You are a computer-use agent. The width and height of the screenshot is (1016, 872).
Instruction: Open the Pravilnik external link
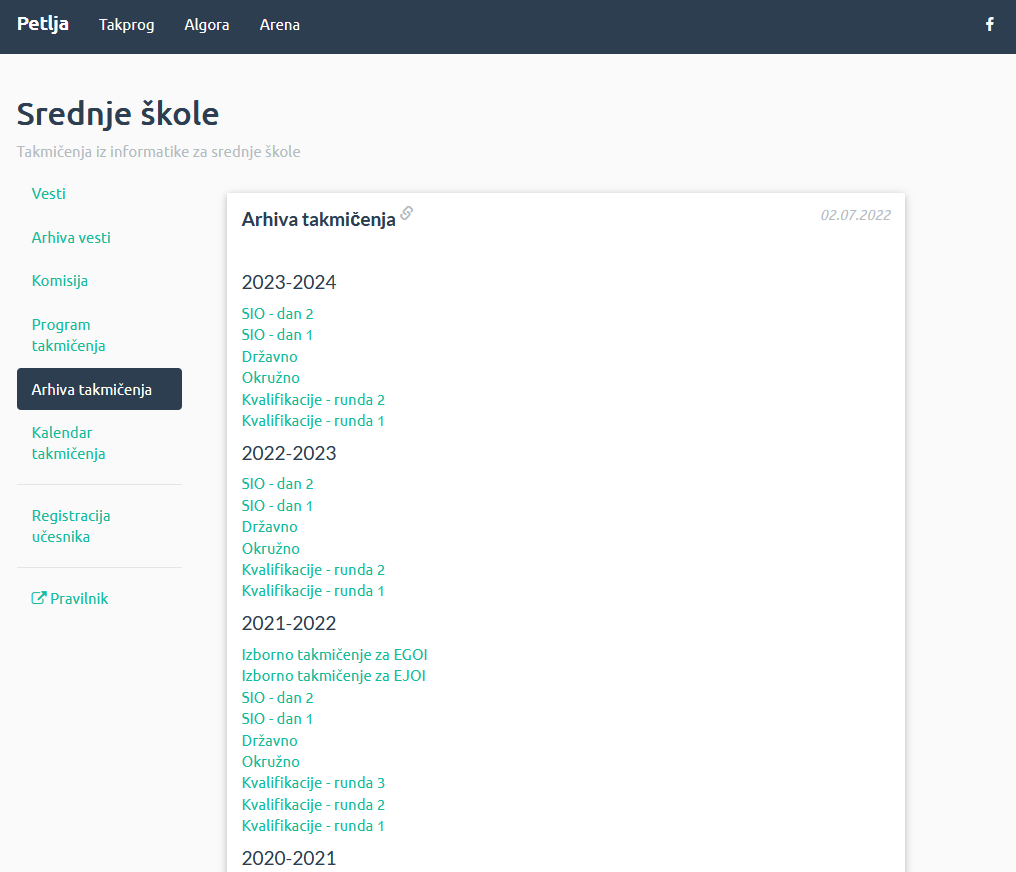click(70, 599)
